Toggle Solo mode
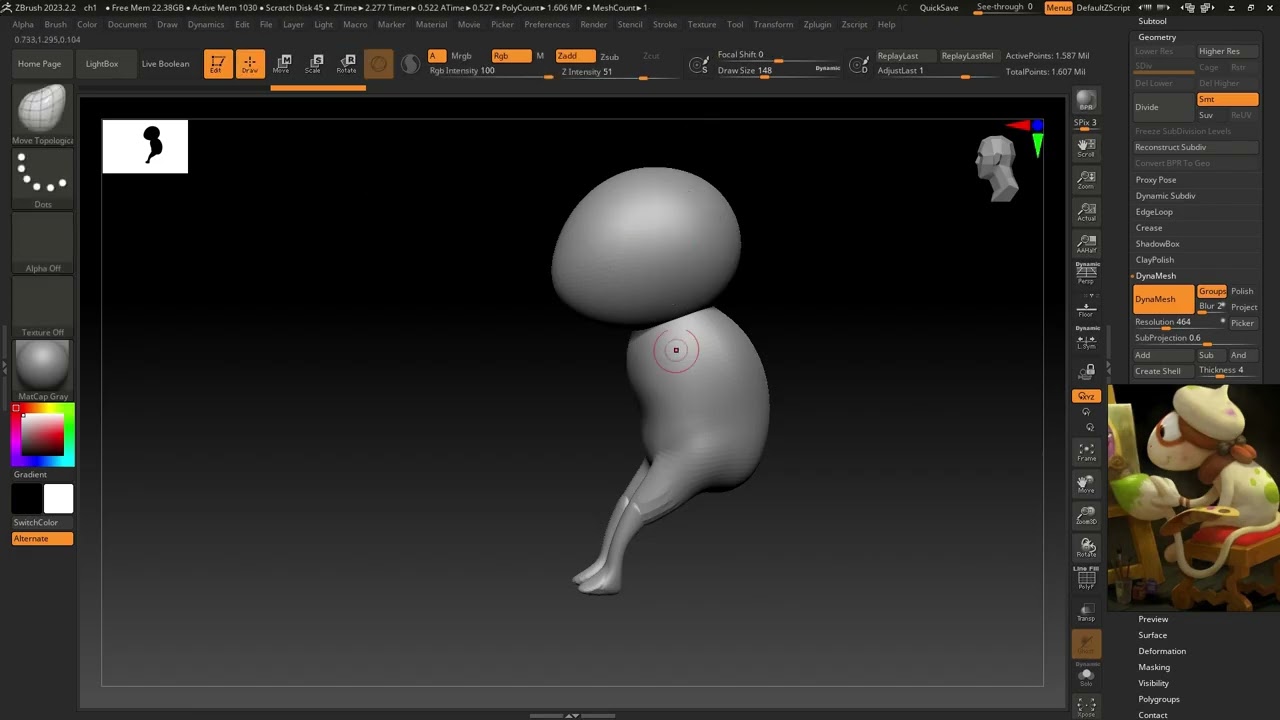The image size is (1280, 720). click(1086, 677)
